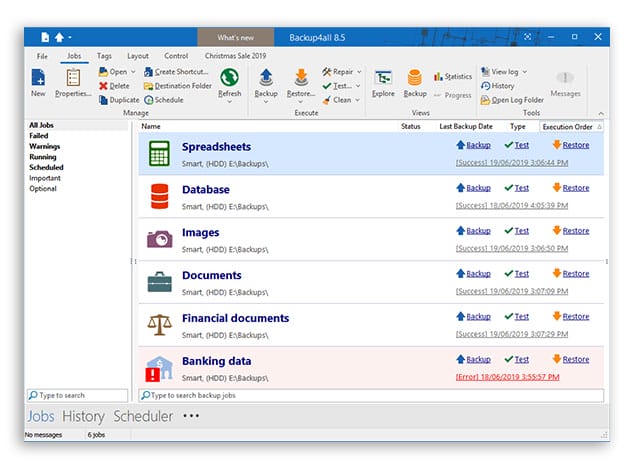The width and height of the screenshot is (630, 473).
Task: Select the Failed jobs filter
Action: point(39,135)
